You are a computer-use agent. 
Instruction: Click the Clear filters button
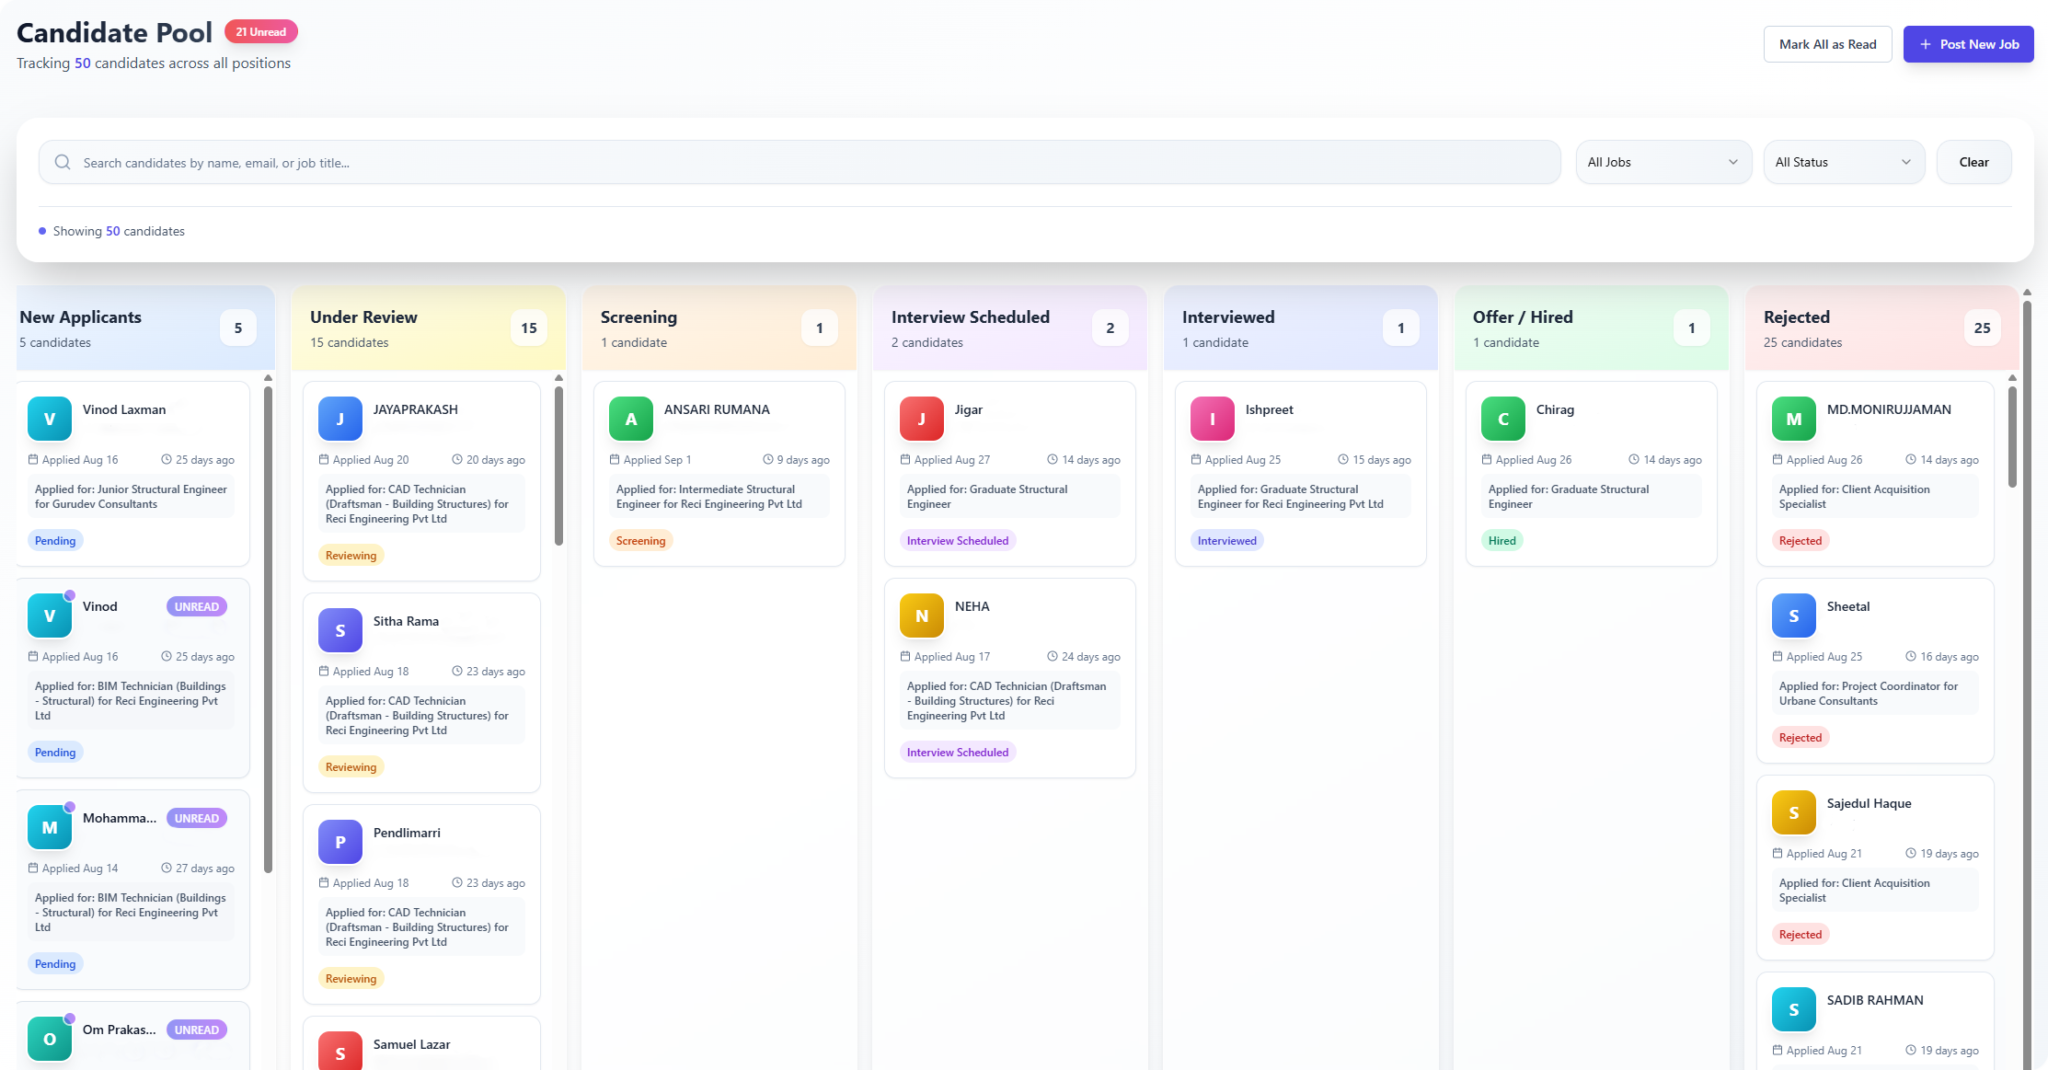click(x=1973, y=162)
